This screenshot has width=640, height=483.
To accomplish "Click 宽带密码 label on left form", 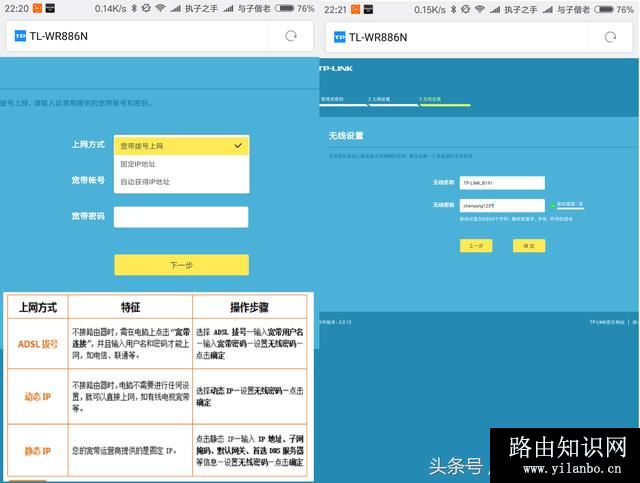I will (x=88, y=216).
